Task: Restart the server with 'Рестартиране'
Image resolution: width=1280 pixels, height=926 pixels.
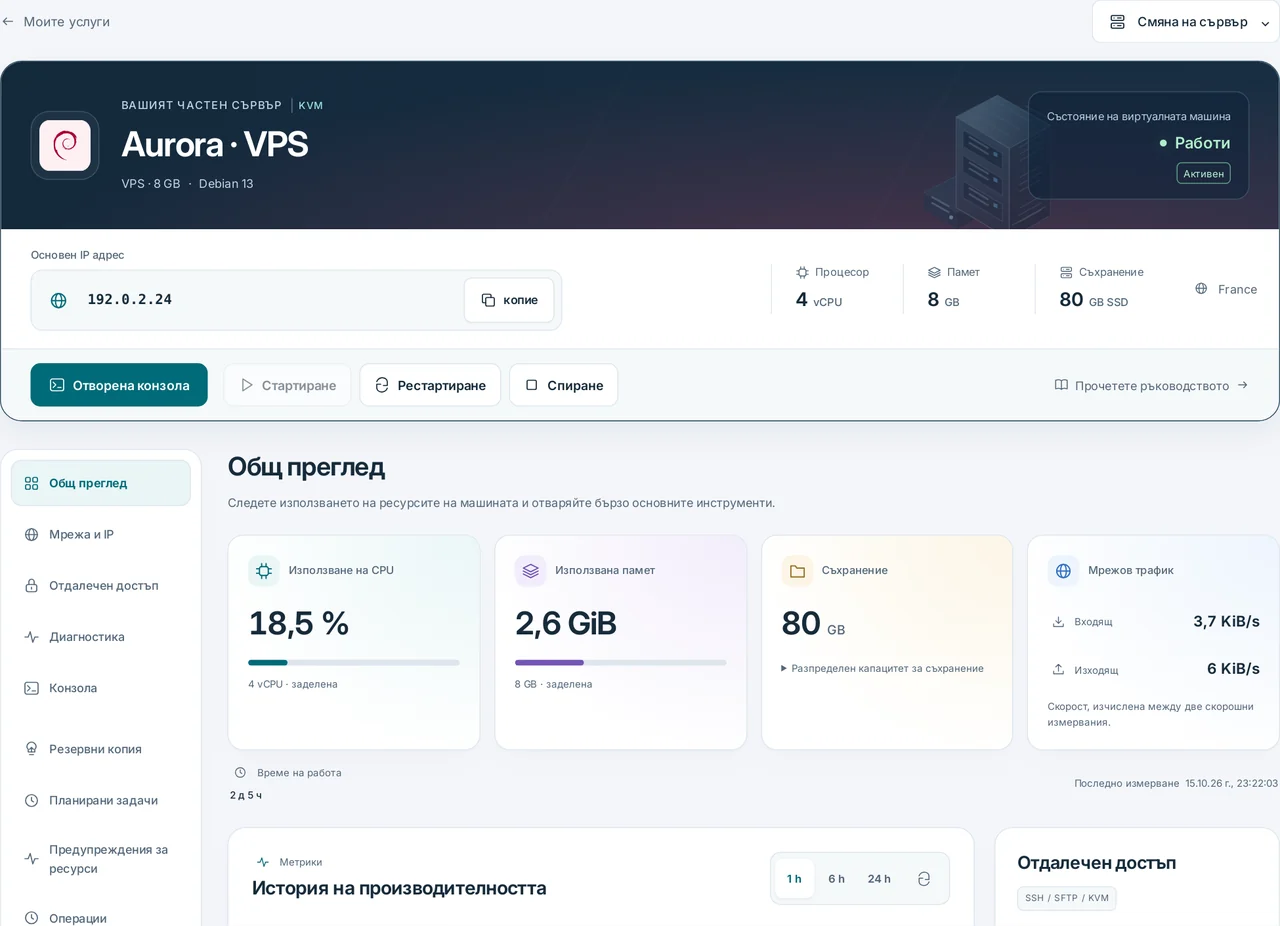Action: (x=430, y=385)
